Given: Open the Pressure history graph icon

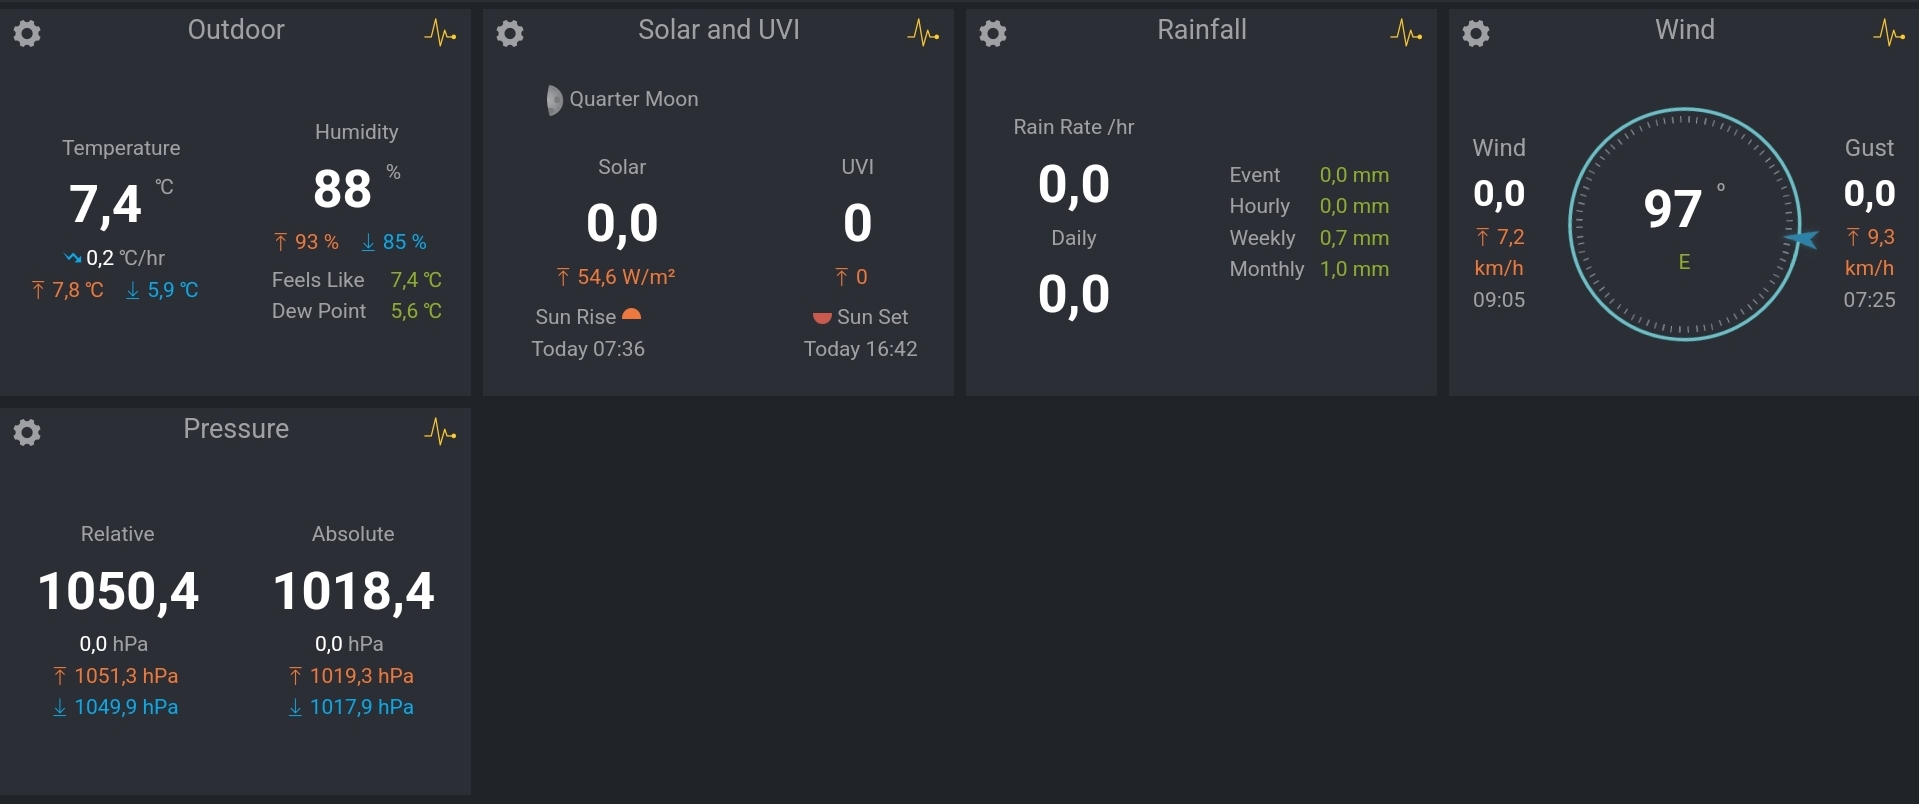Looking at the screenshot, I should 440,432.
